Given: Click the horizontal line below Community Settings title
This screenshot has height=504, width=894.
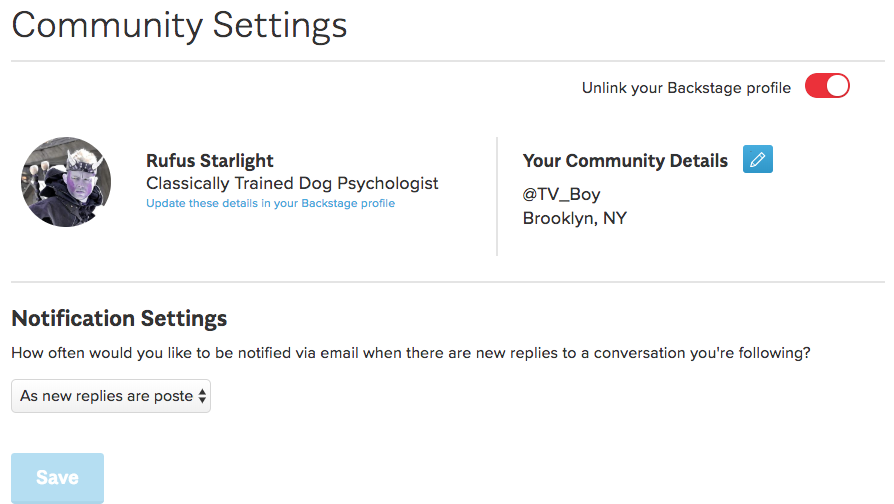Looking at the screenshot, I should 447,62.
